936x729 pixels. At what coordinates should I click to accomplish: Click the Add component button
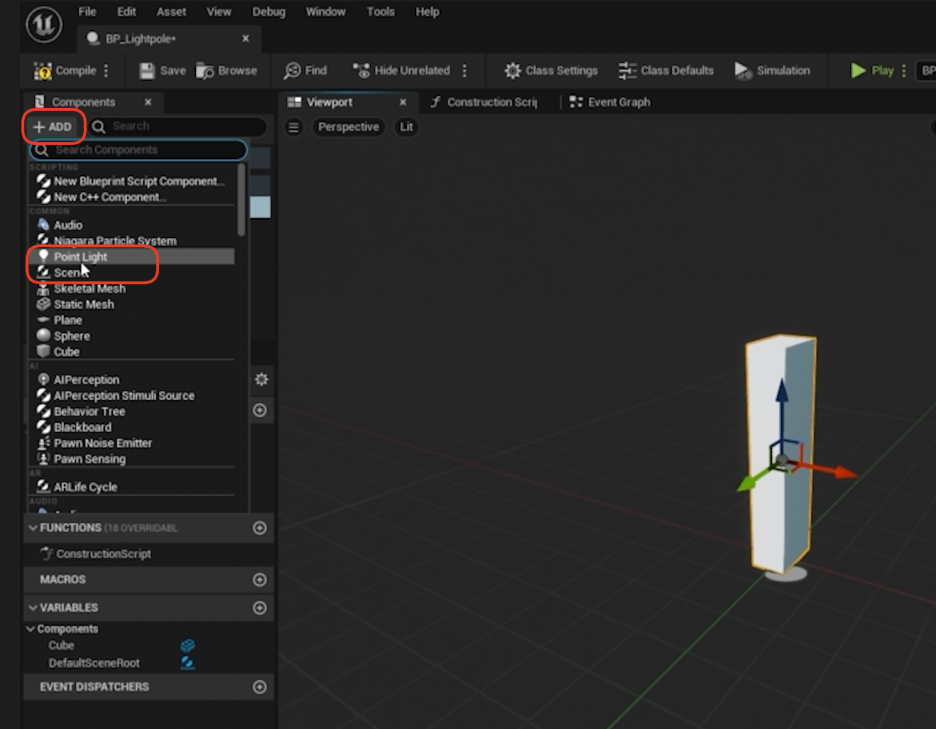point(53,127)
